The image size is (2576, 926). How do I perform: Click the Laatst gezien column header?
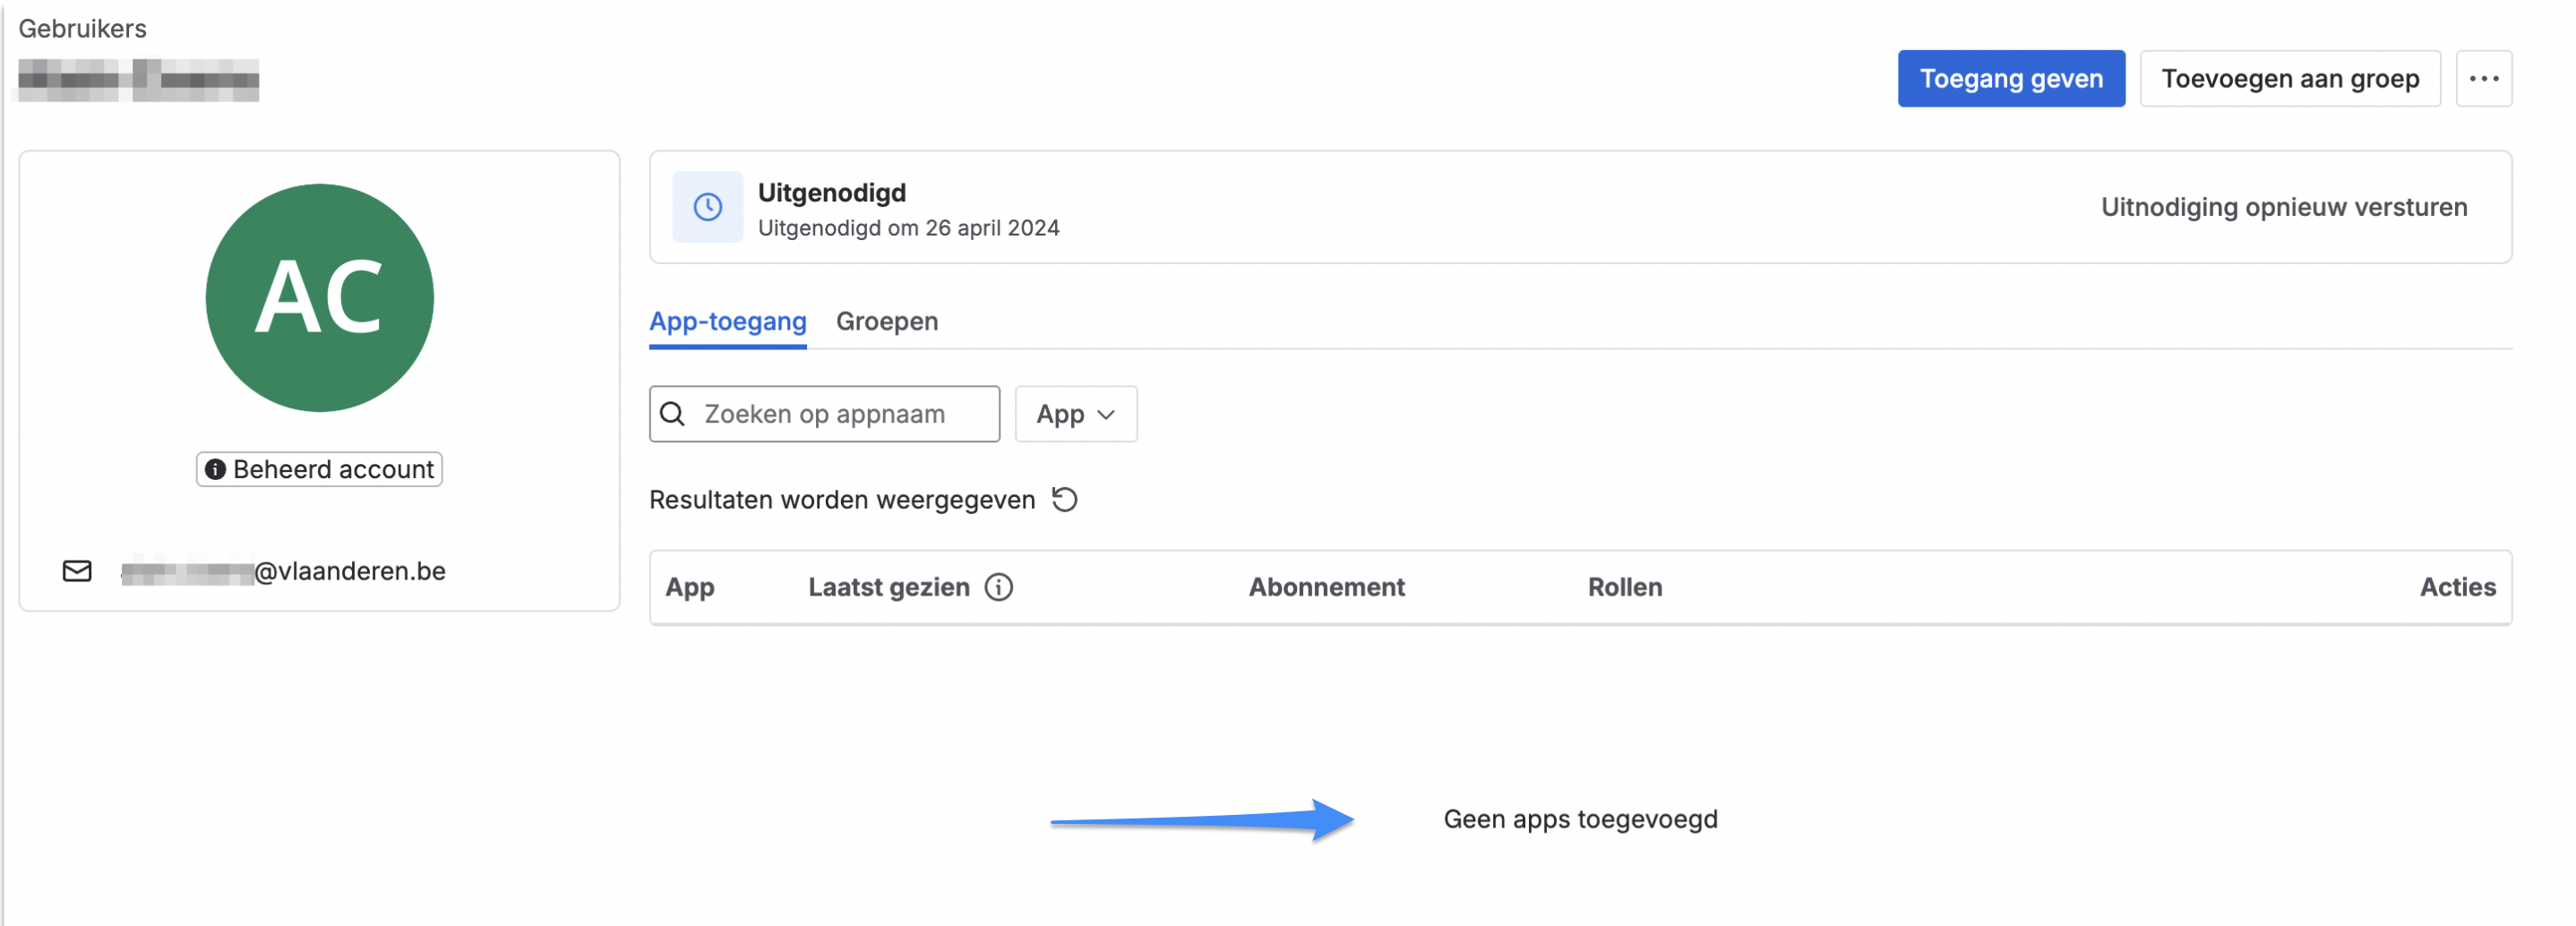(x=888, y=587)
